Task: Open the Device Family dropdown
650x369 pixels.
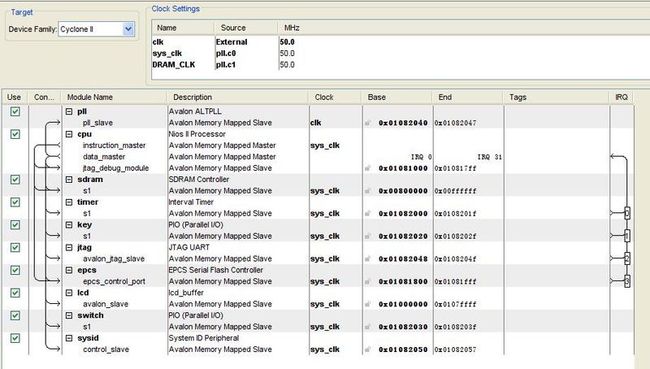Action: coord(129,29)
